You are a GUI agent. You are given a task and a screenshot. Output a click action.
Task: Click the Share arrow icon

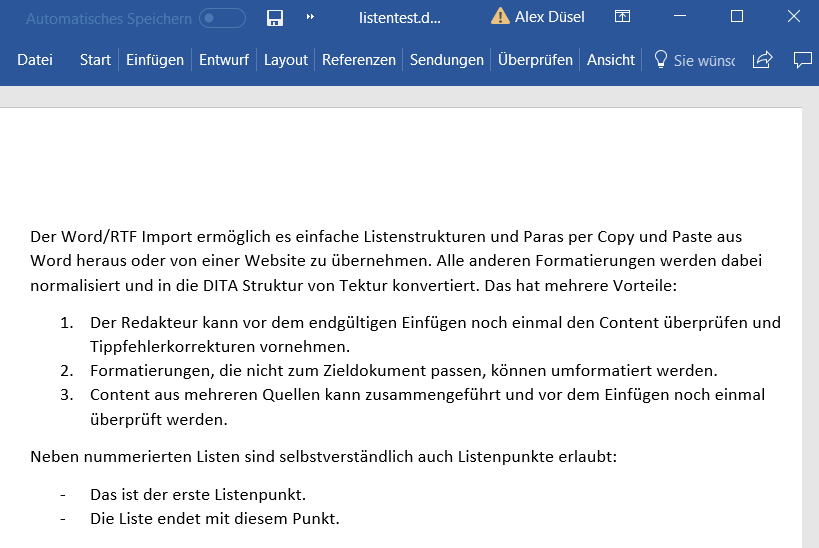click(x=762, y=60)
